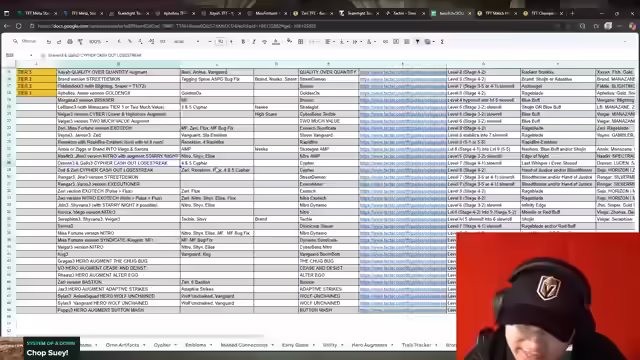Open the tactics link in the TIER 1 row
640x360 pixels.
pyautogui.click(x=402, y=93)
